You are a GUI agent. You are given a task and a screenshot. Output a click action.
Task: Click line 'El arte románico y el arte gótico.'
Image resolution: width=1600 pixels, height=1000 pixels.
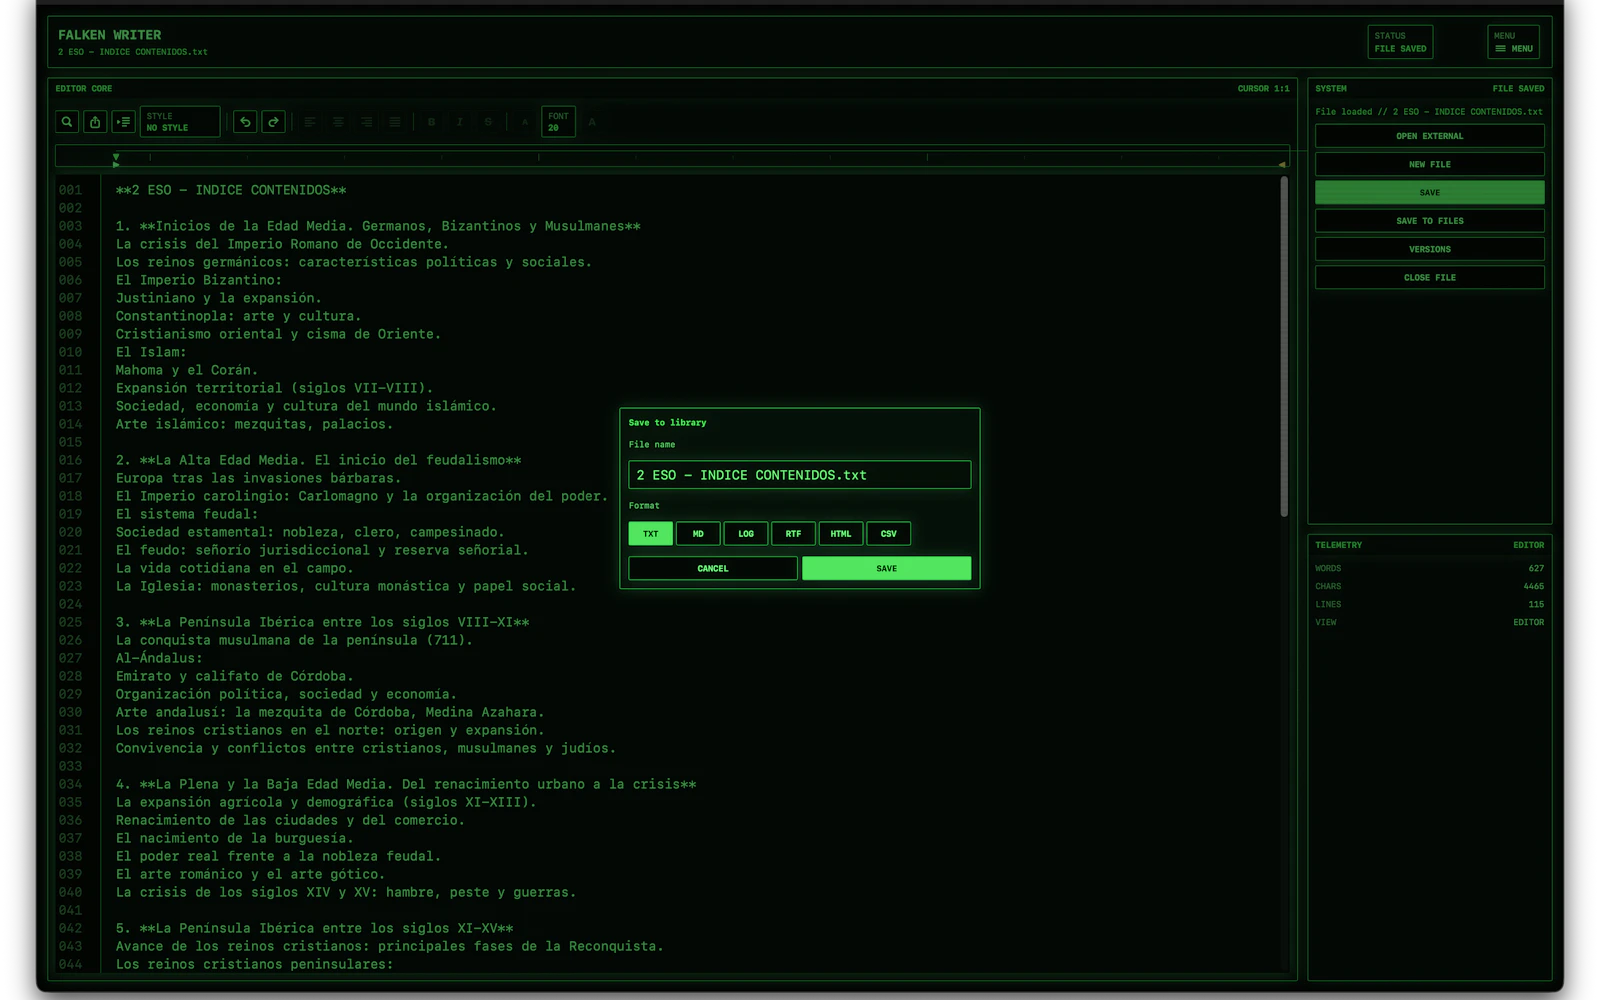pos(250,874)
